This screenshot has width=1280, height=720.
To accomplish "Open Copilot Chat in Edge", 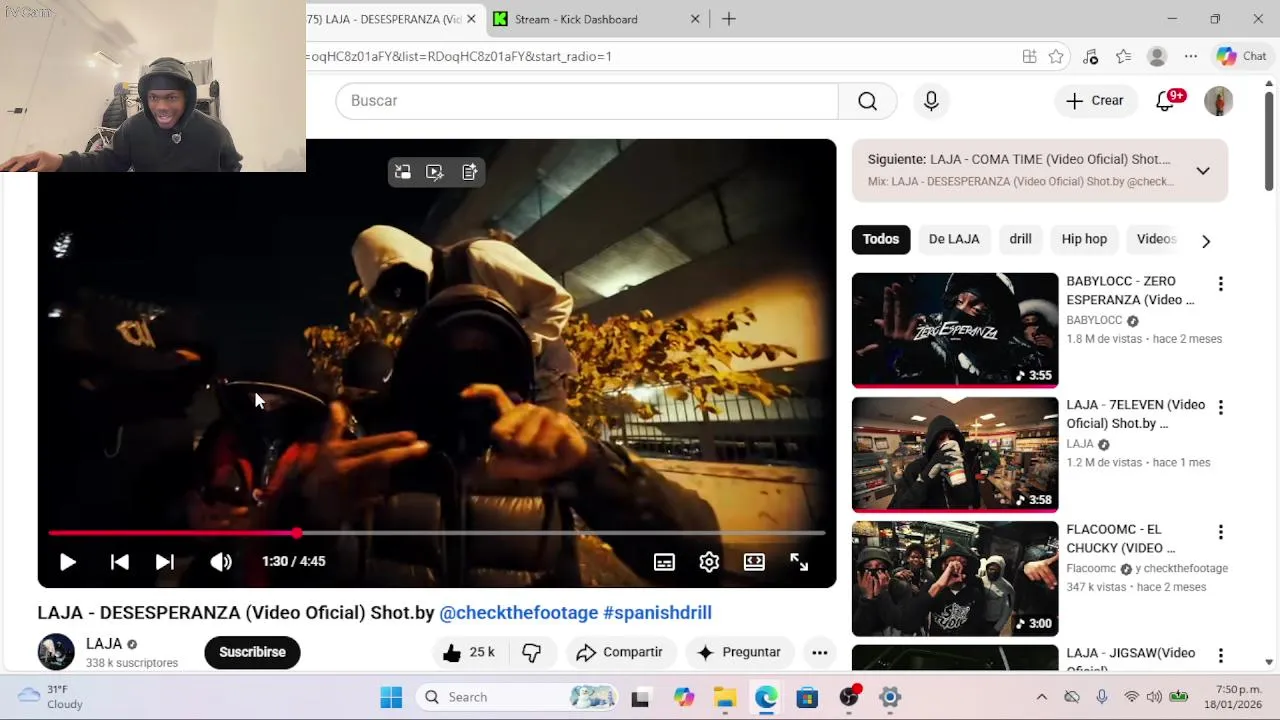I will pos(1241,57).
